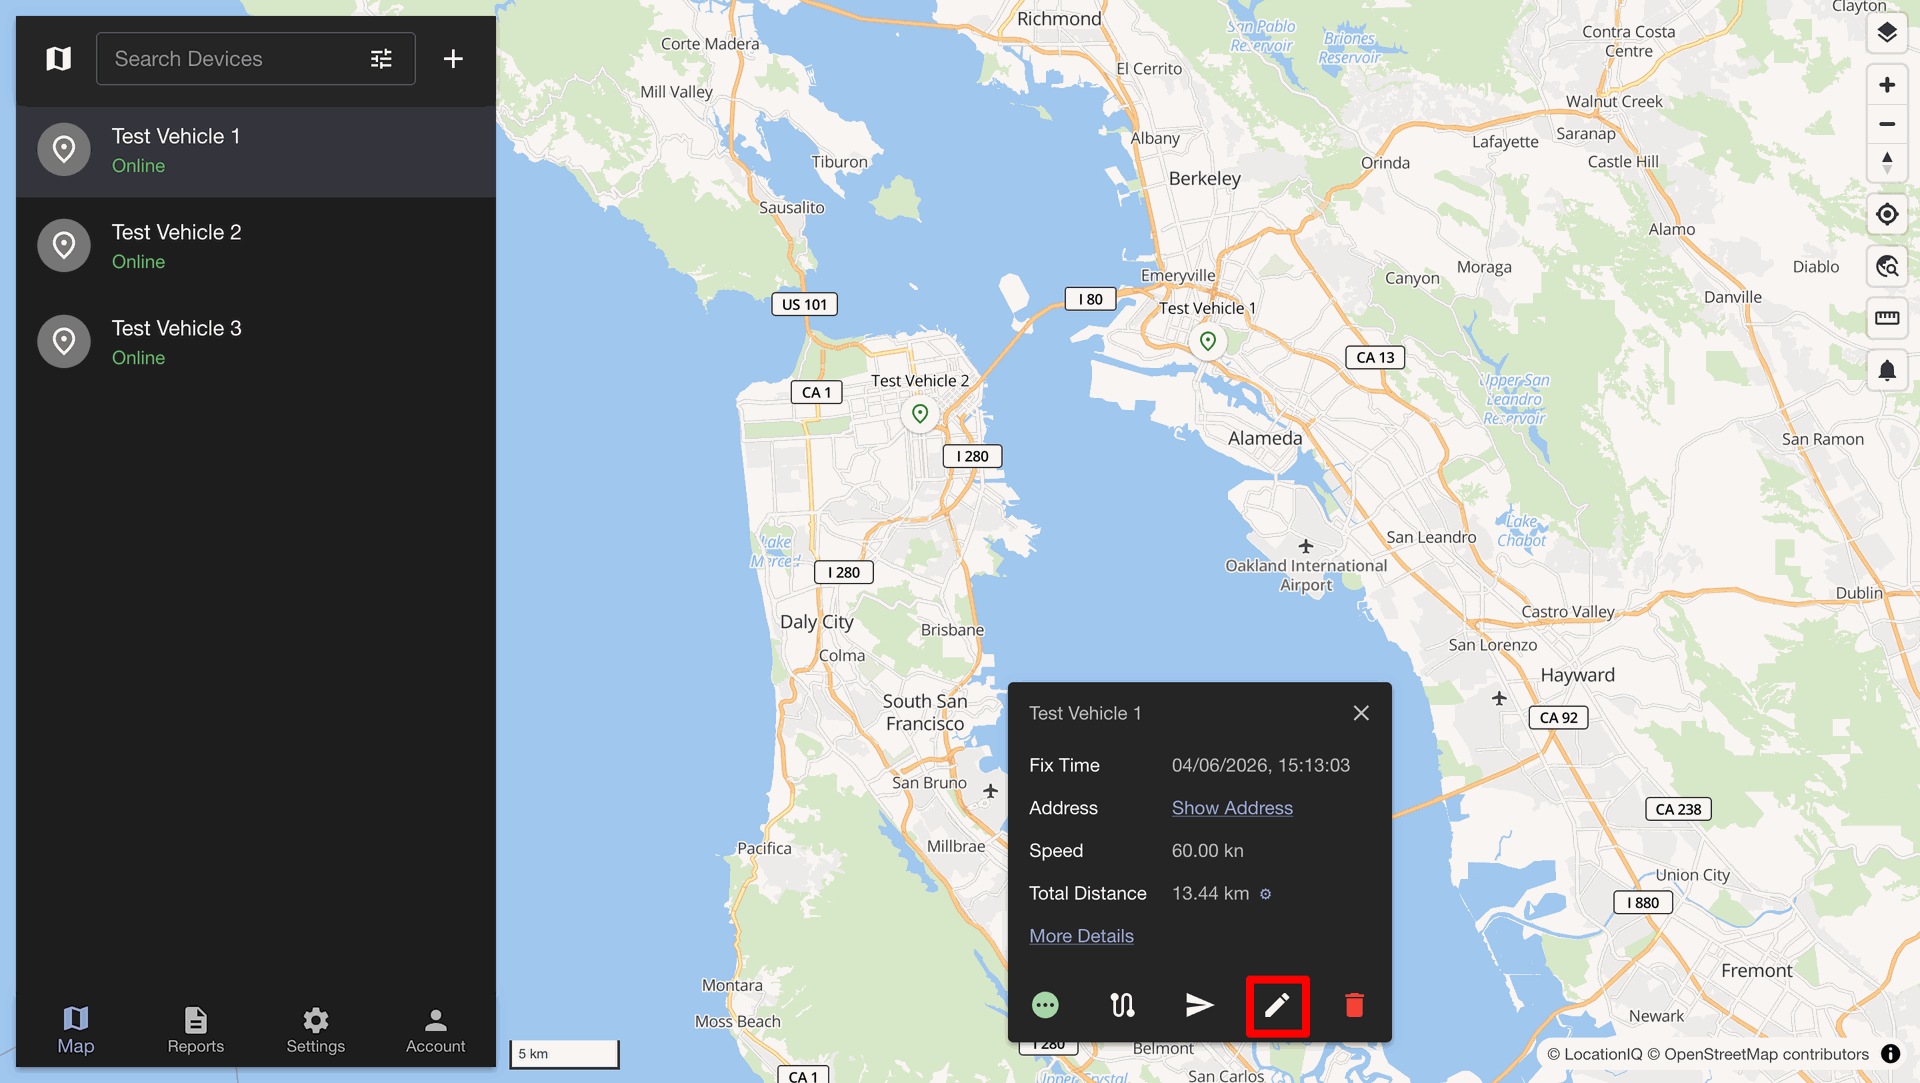Edit the Test Vehicle 1 device
Image resolution: width=1920 pixels, height=1083 pixels.
tap(1277, 1005)
